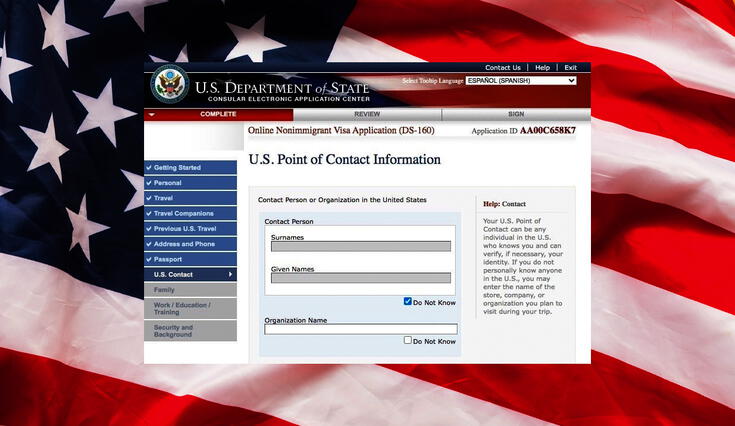
Task: Click the Exit link
Action: 570,67
